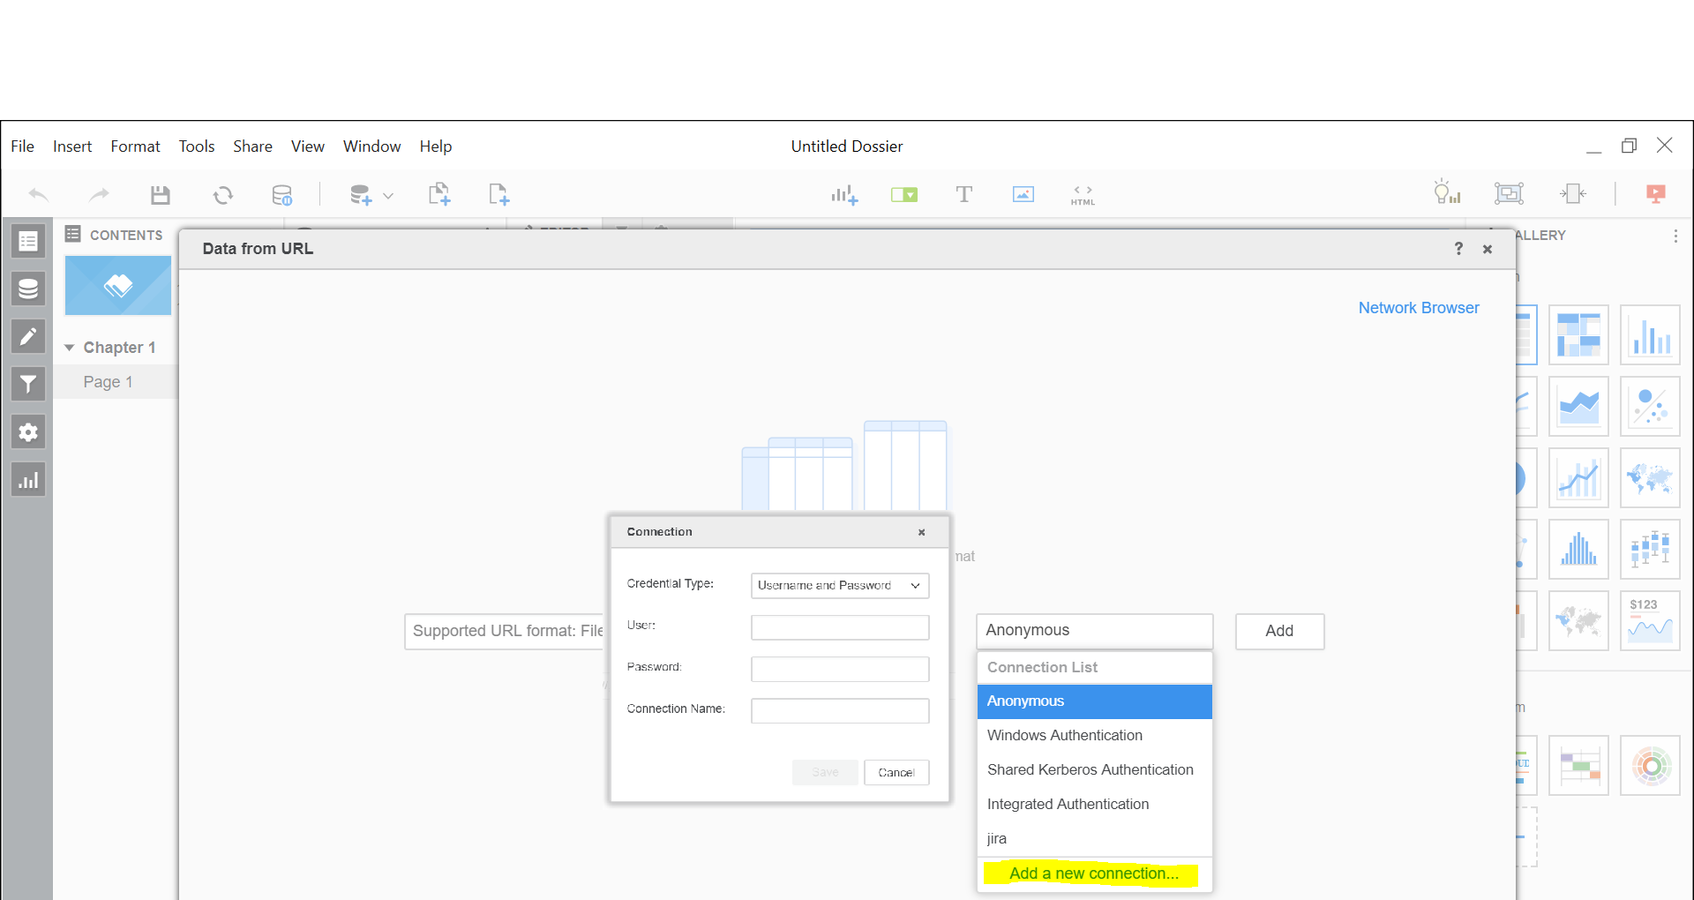Select Integrated Authentication option
This screenshot has height=900, width=1694.
tap(1095, 805)
